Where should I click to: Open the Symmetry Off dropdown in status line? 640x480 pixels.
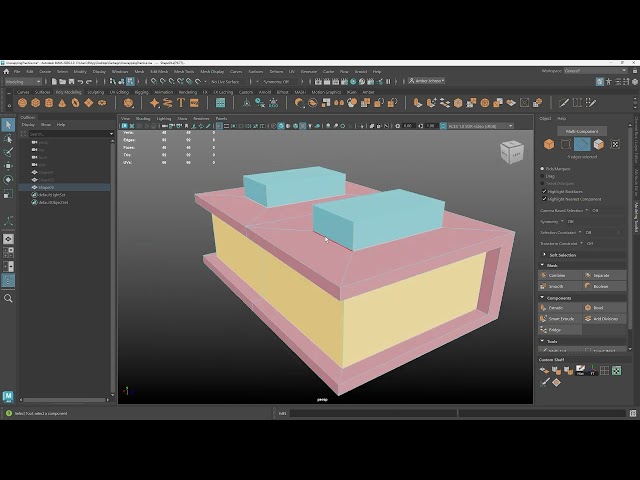[280, 82]
